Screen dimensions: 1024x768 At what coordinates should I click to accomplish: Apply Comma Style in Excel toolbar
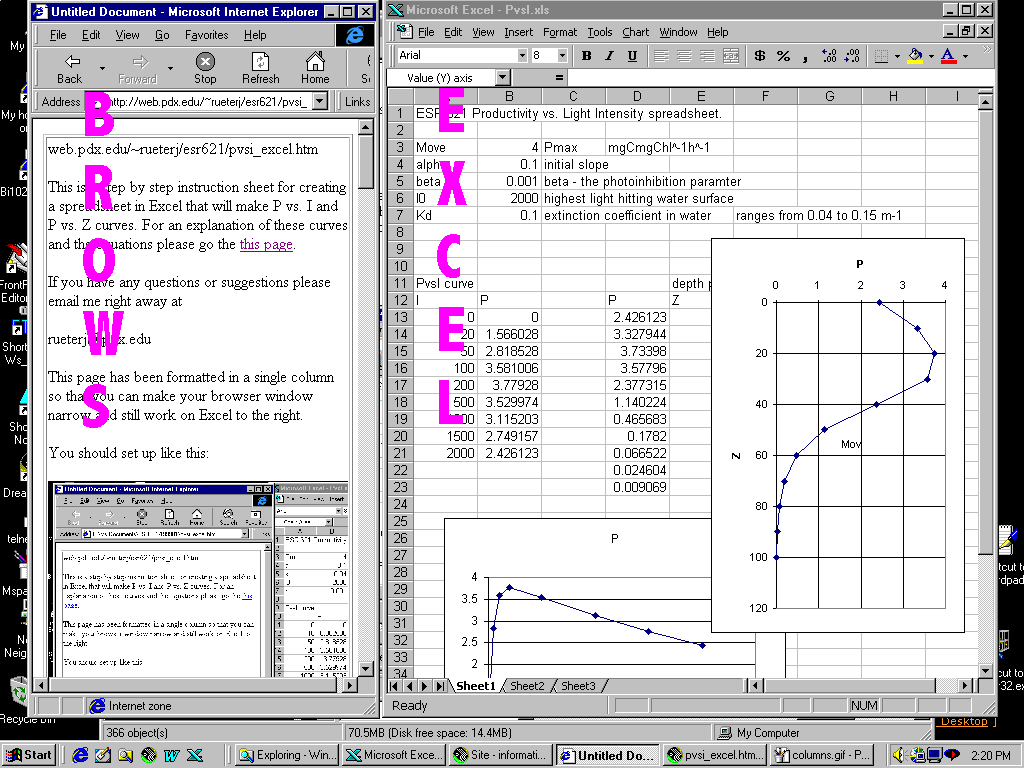coord(805,56)
